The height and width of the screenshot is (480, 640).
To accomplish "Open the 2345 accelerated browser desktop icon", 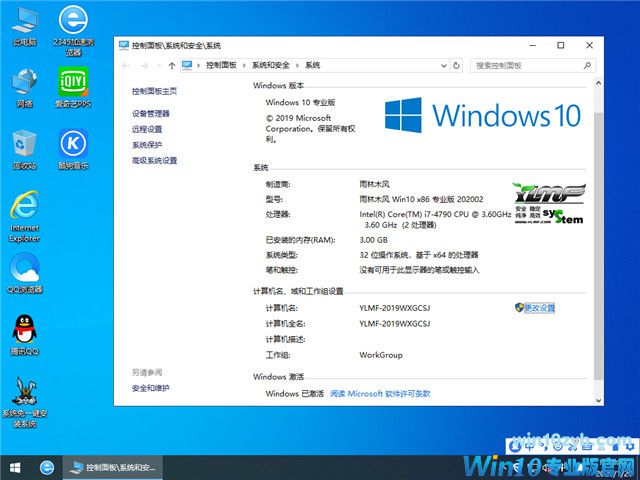I will point(73,29).
